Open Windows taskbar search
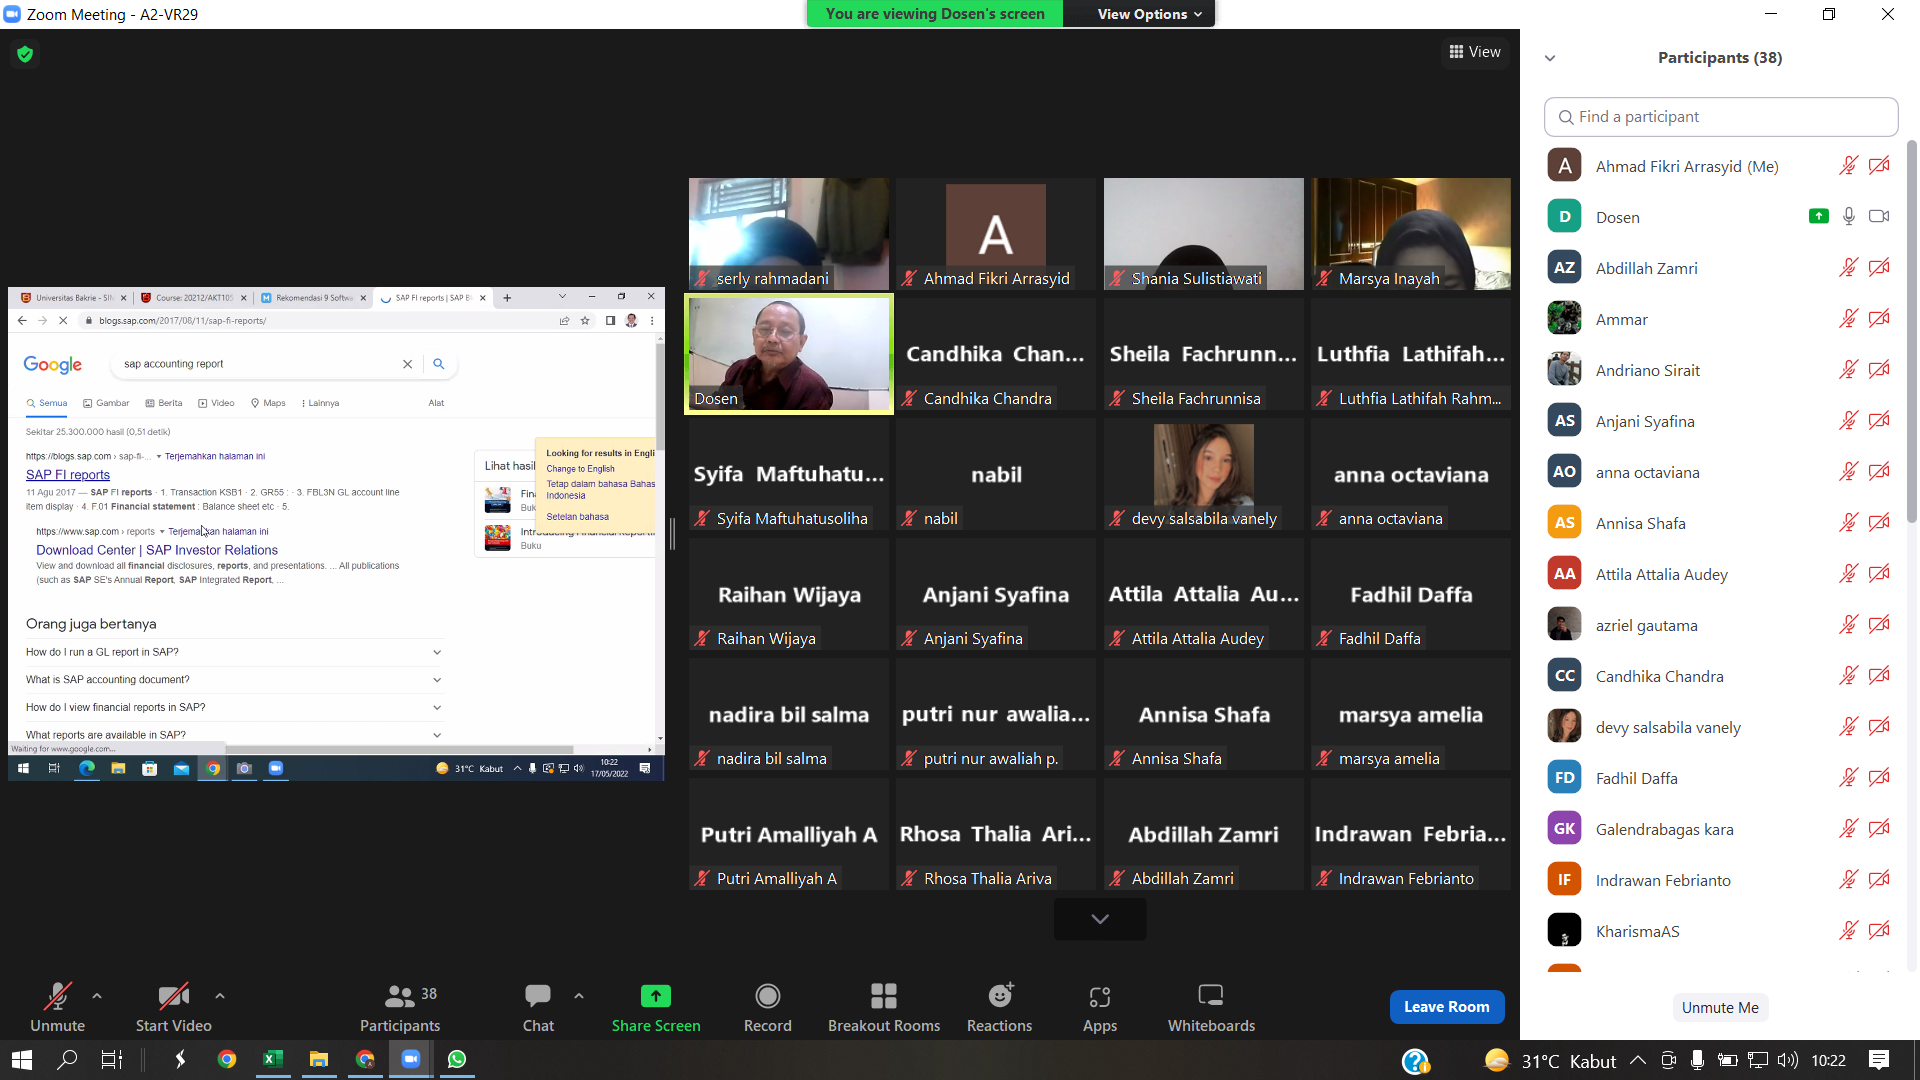Viewport: 1920px width, 1080px height. [x=67, y=1060]
